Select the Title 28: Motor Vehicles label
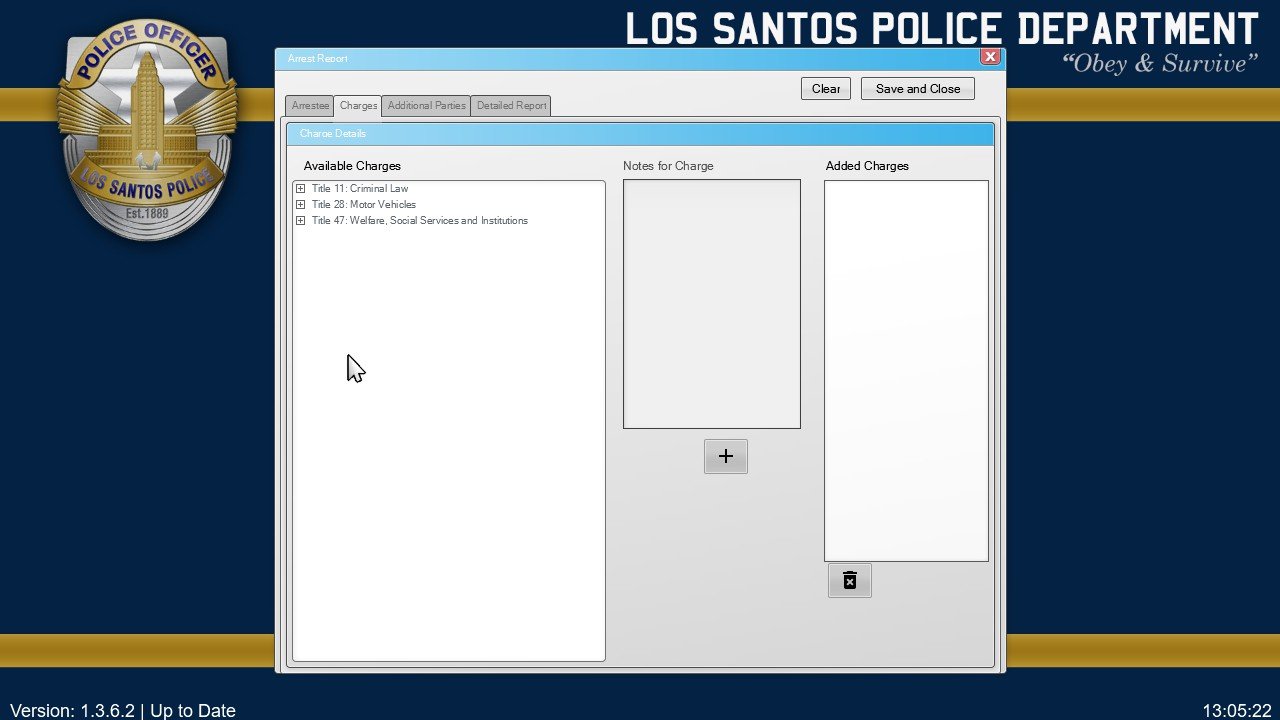Viewport: 1280px width, 720px height. point(364,205)
